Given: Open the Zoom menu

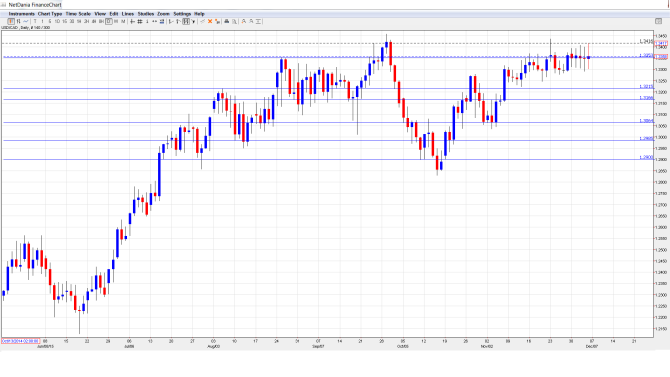Looking at the screenshot, I should tap(163, 14).
